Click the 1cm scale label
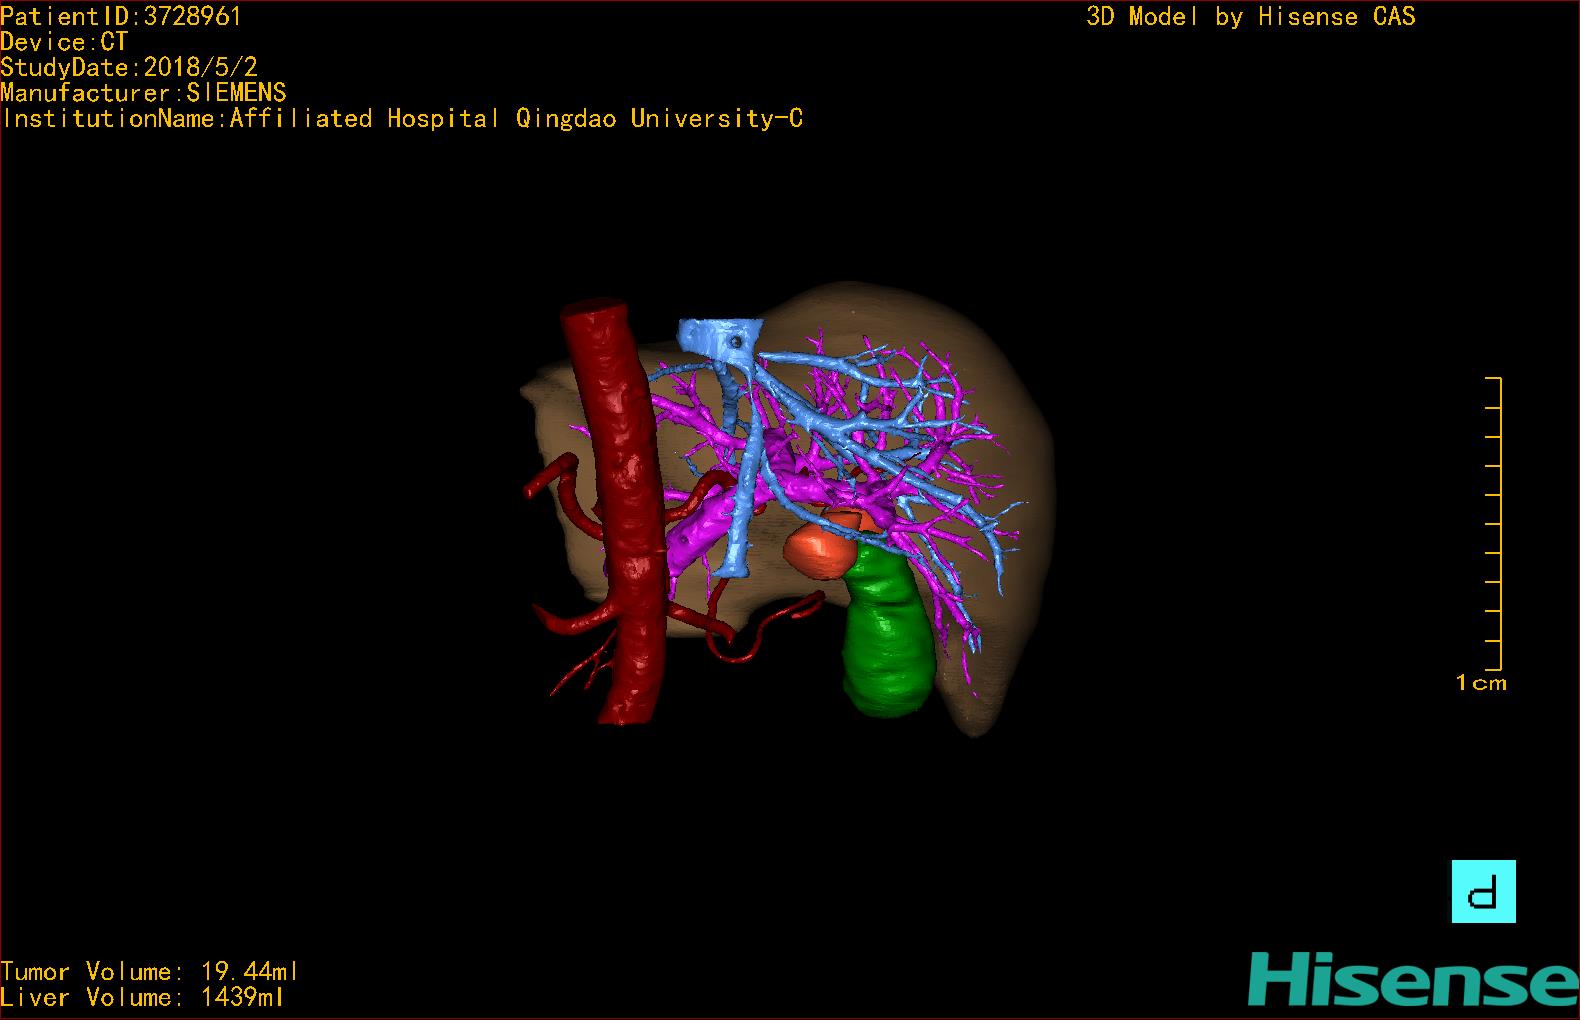Screen dimensions: 1580x1020 1481,683
